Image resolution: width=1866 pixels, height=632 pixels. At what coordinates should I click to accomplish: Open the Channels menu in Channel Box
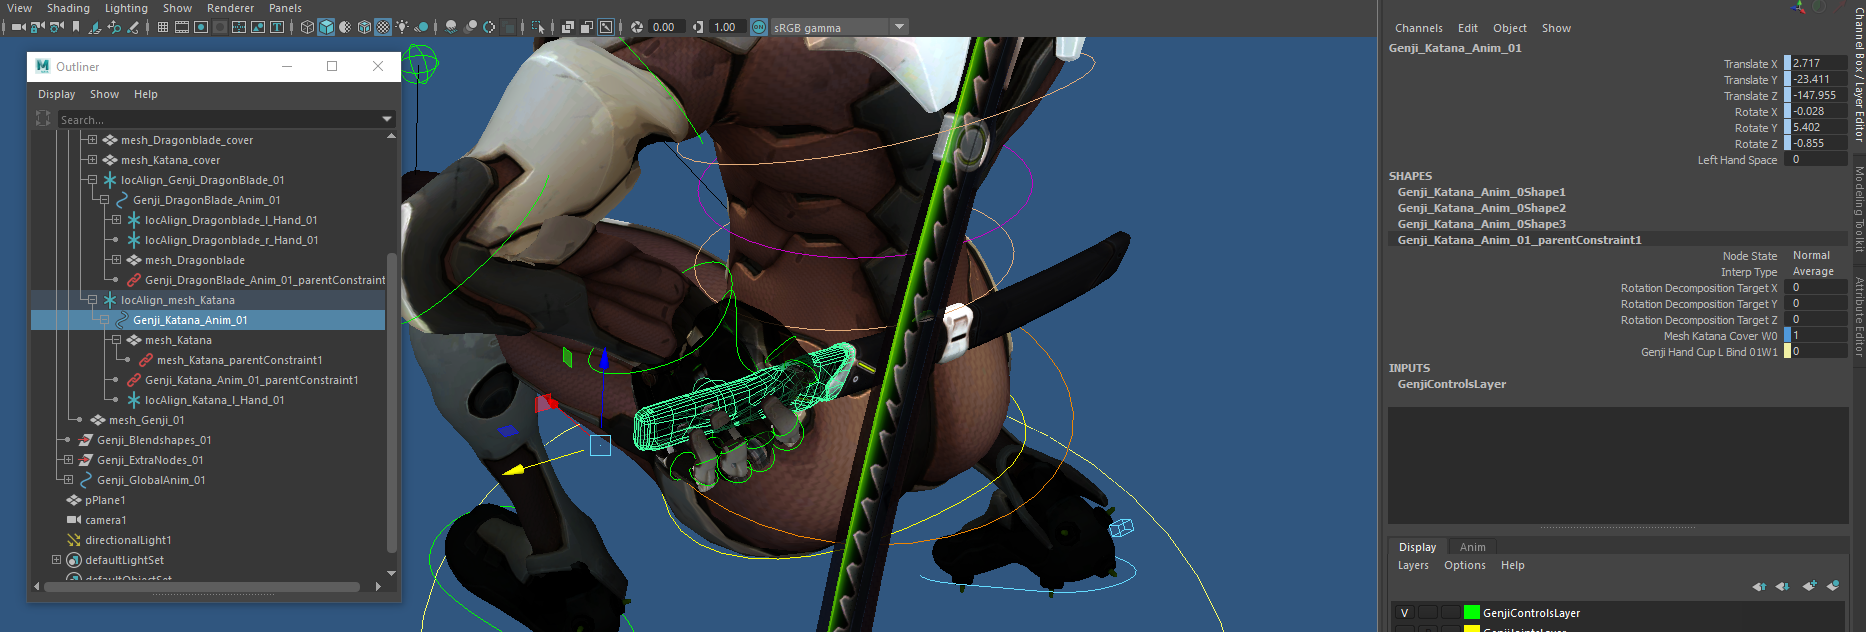(1419, 28)
